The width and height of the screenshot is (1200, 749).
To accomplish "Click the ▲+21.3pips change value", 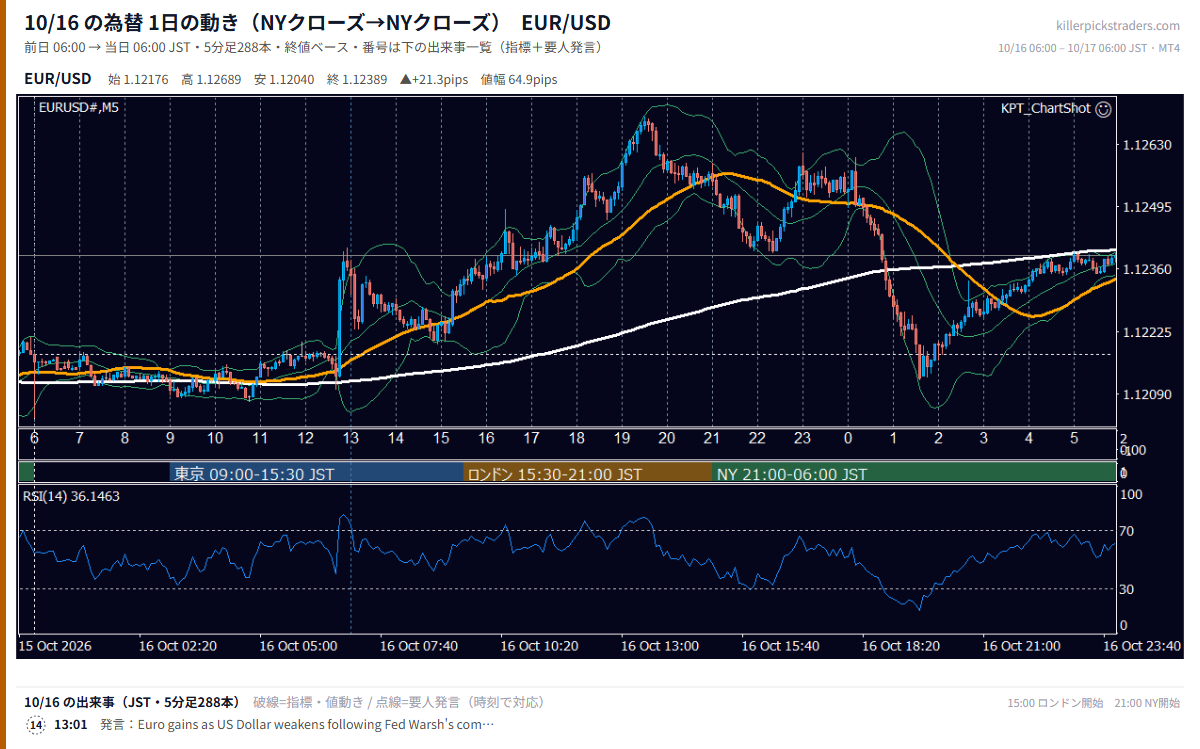I will pos(435,79).
